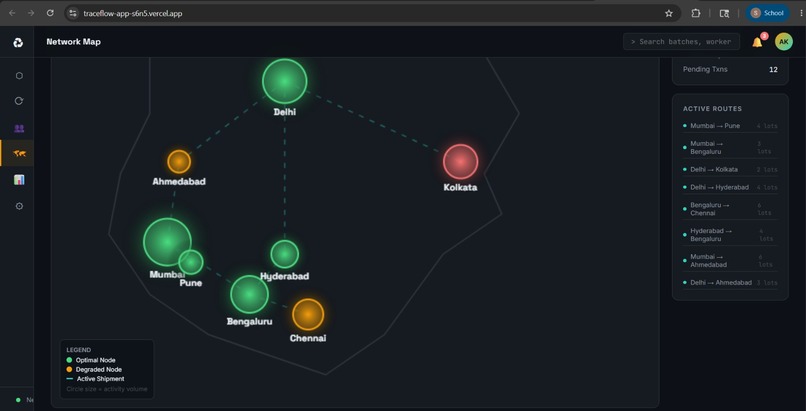806x411 pixels.
Task: Select the Pune node circle
Action: coord(191,262)
